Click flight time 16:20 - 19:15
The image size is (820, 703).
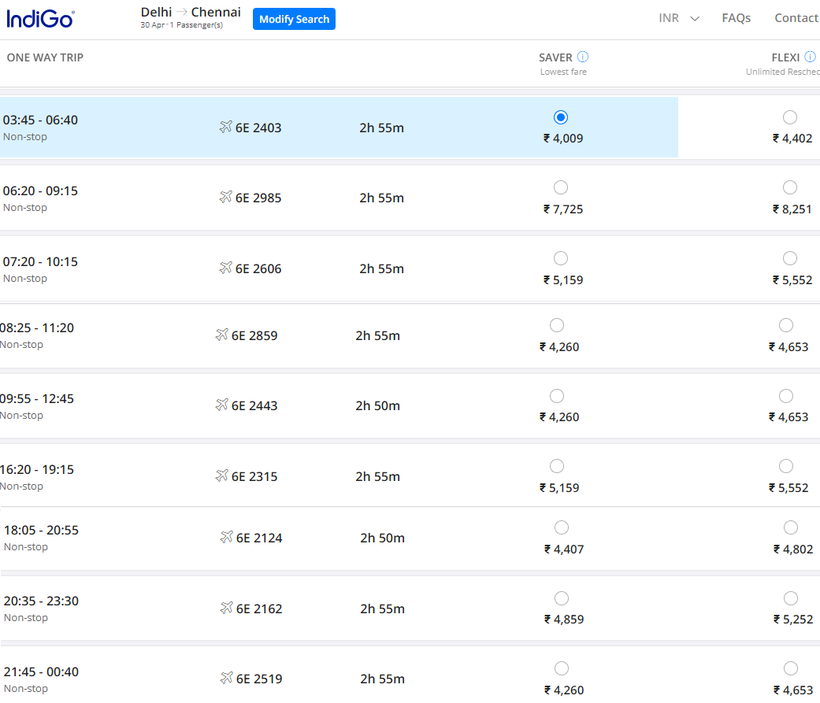[37, 470]
